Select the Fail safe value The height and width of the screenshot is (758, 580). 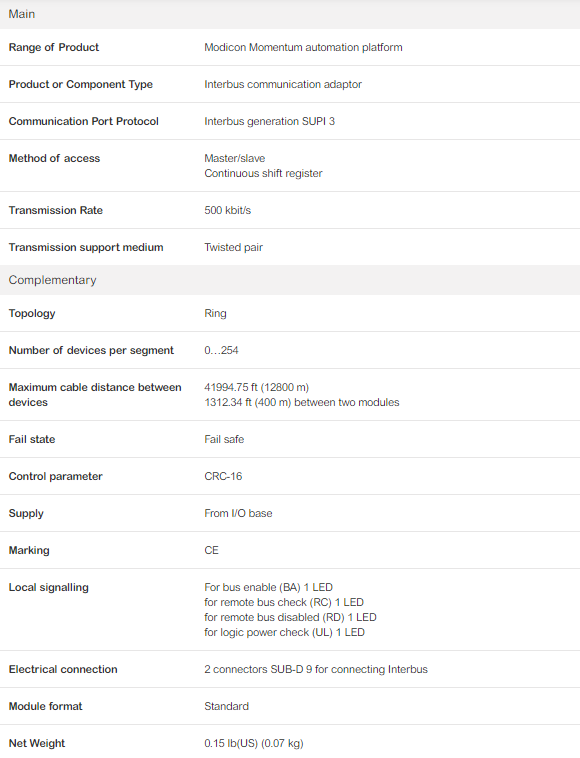tap(224, 439)
